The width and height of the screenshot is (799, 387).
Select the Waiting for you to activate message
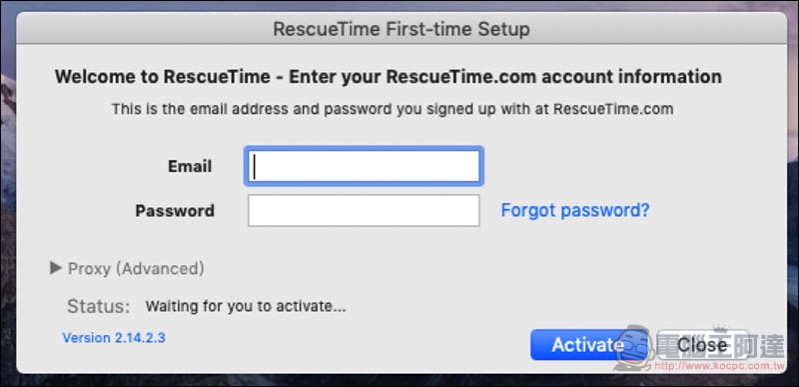click(246, 307)
